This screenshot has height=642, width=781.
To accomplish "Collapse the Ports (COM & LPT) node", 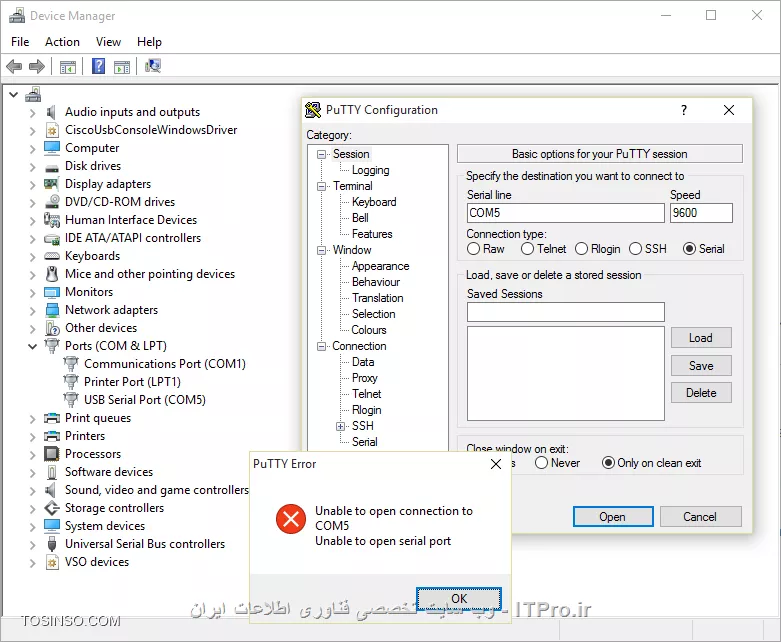I will click(x=33, y=346).
